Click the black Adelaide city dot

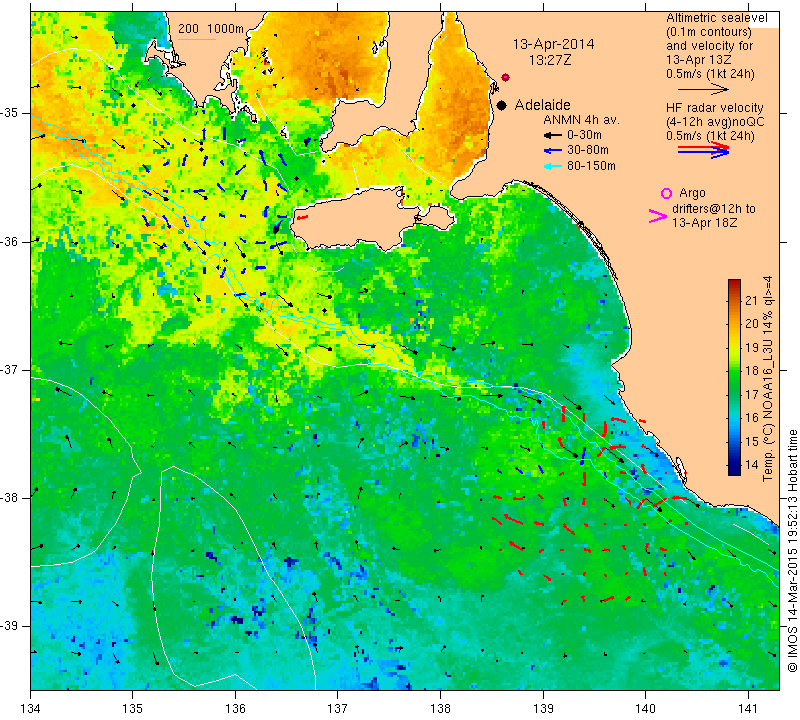pos(502,105)
